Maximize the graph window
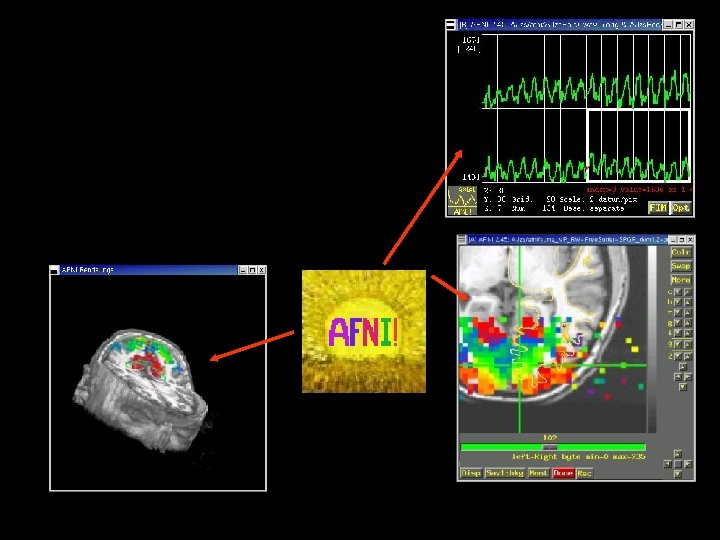Screen dimensions: 720x540 [x=679, y=25]
